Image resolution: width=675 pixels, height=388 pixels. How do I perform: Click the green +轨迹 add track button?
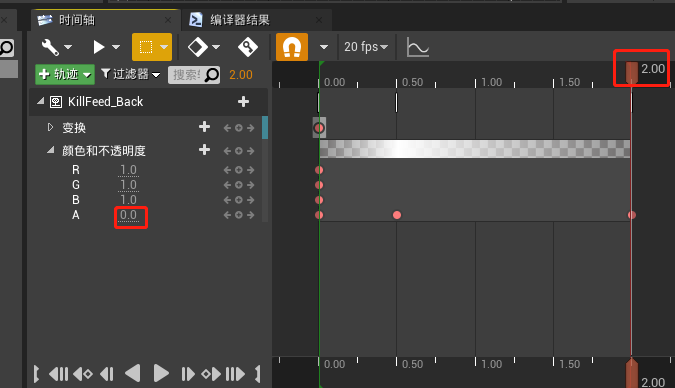[65, 74]
